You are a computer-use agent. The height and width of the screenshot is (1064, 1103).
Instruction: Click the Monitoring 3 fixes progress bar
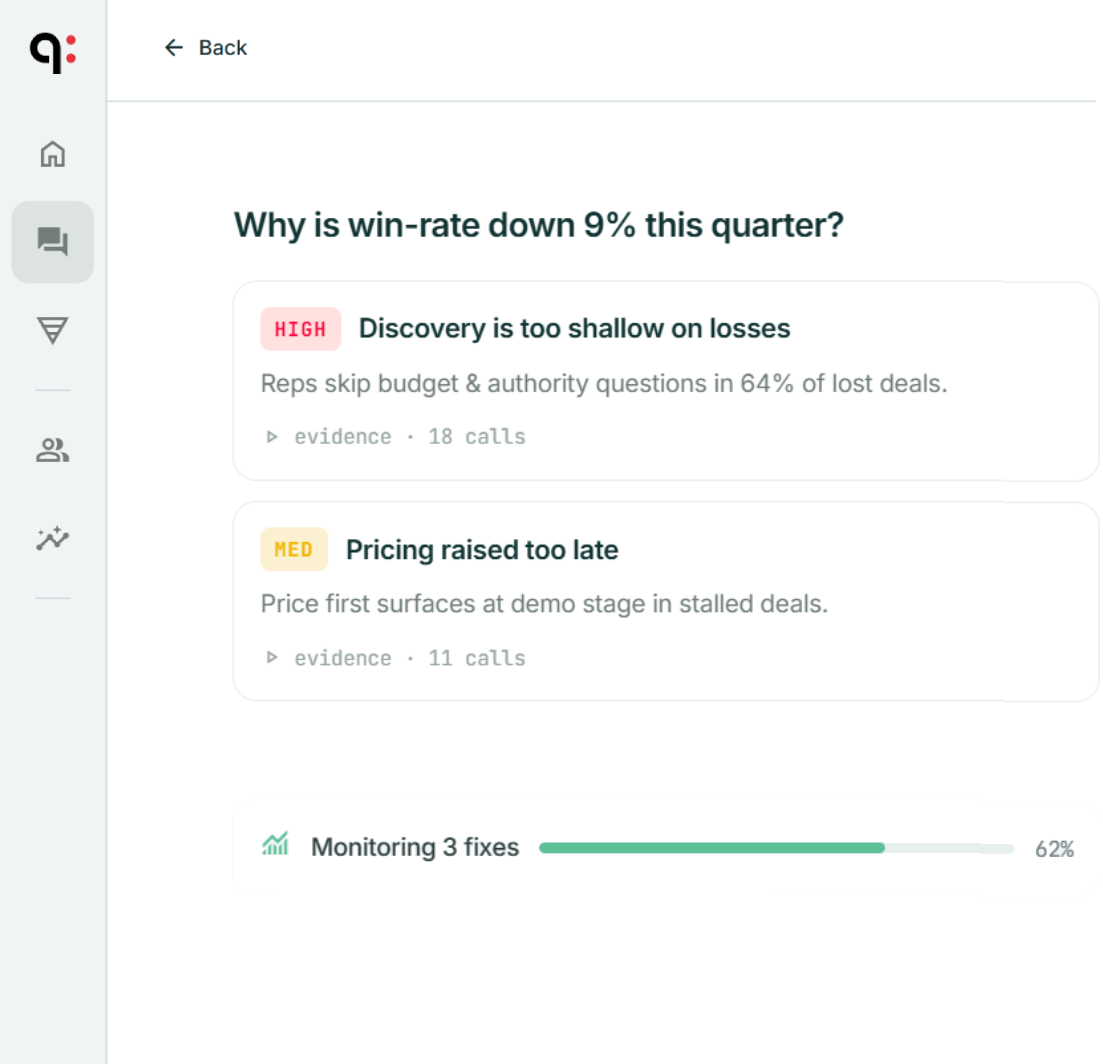point(777,848)
